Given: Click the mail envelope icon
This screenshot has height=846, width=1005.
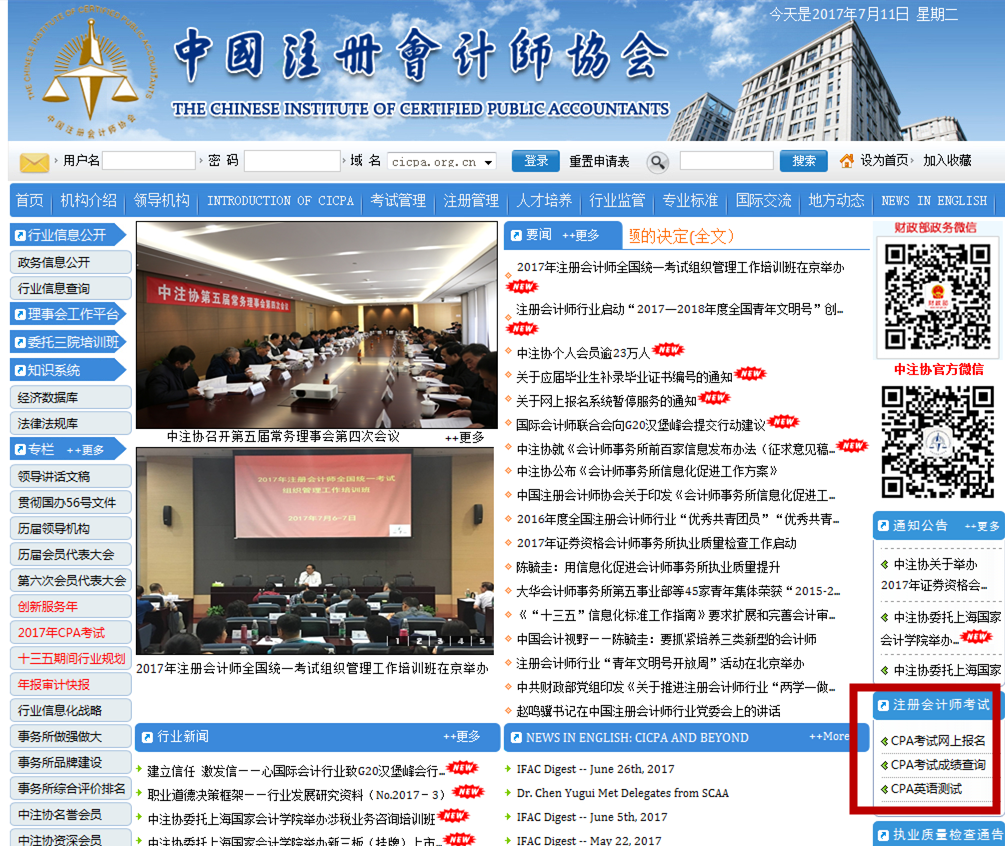Looking at the screenshot, I should [34, 162].
